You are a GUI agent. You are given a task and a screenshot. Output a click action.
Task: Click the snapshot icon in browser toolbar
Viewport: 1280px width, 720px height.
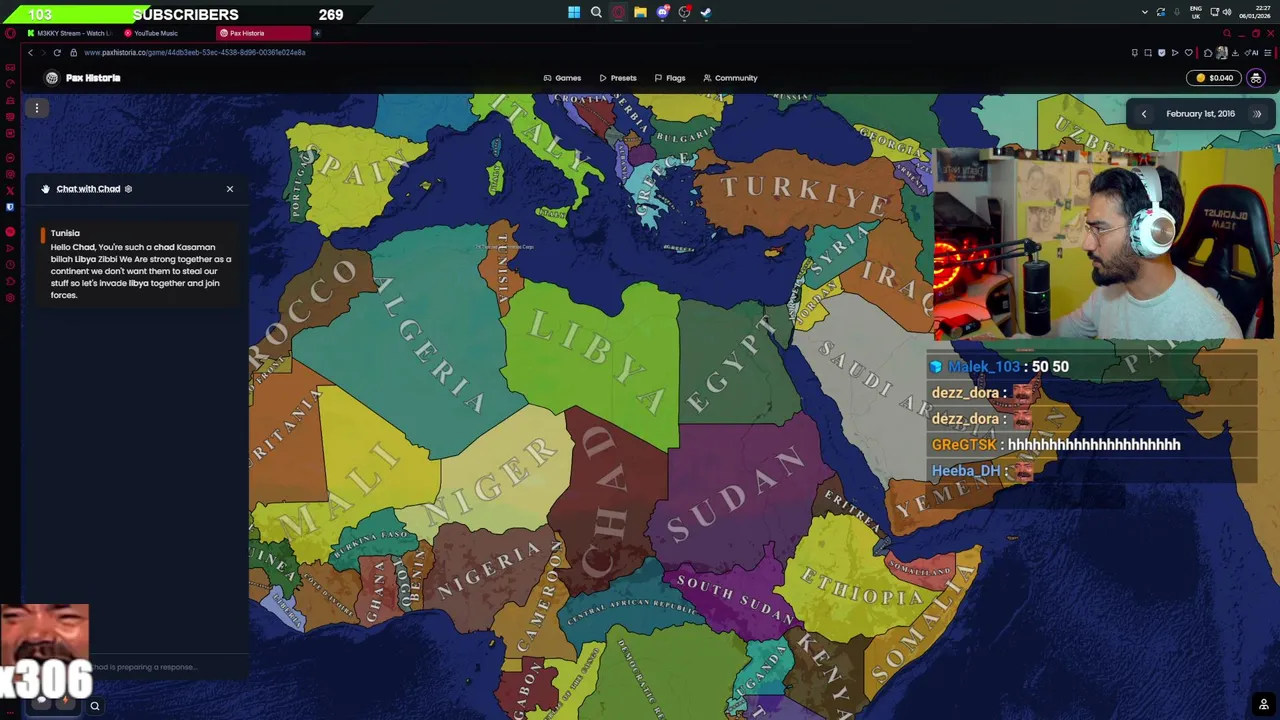(1148, 53)
